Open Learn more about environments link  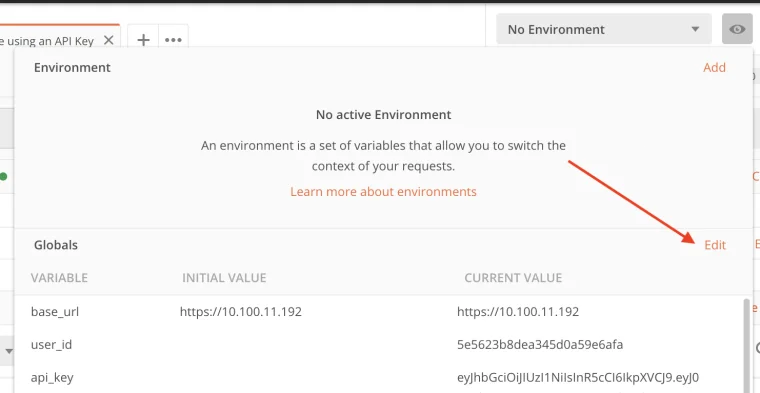383,191
